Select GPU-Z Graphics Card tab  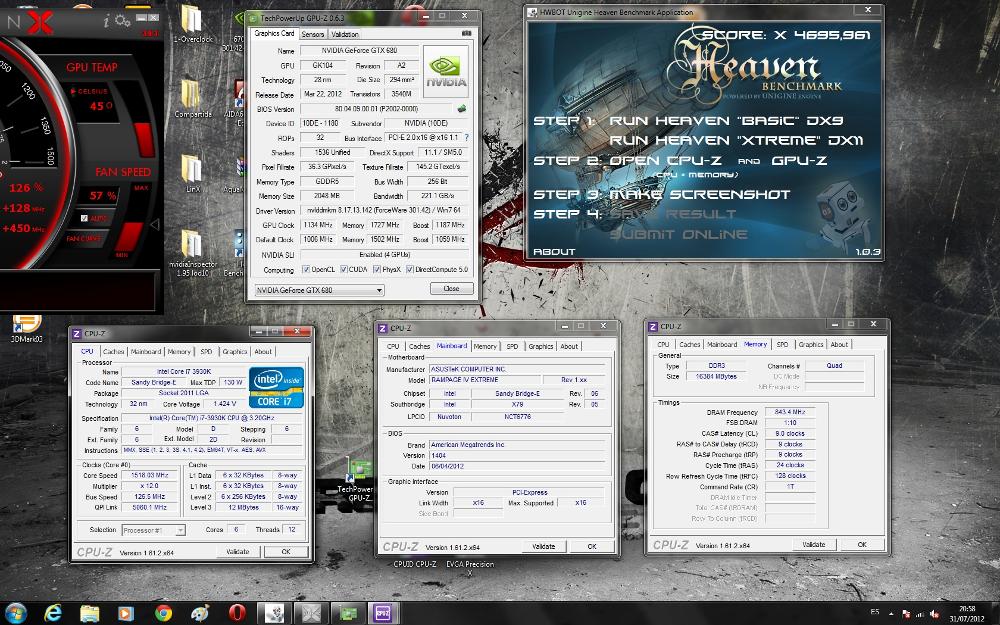click(274, 33)
